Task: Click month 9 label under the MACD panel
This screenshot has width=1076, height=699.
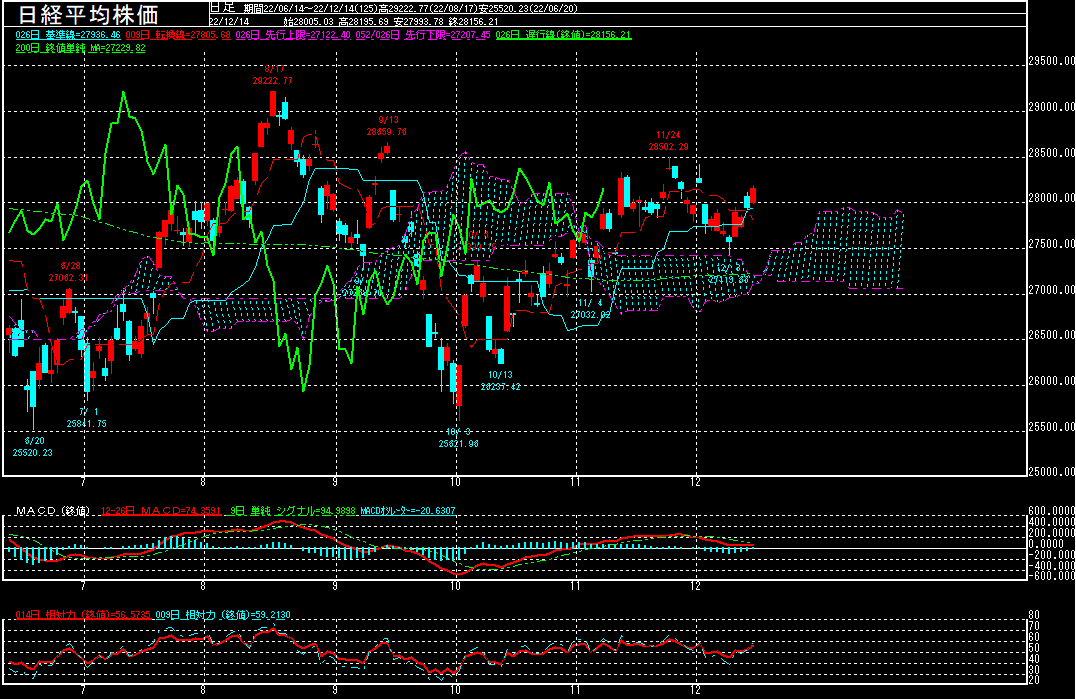Action: [335, 587]
